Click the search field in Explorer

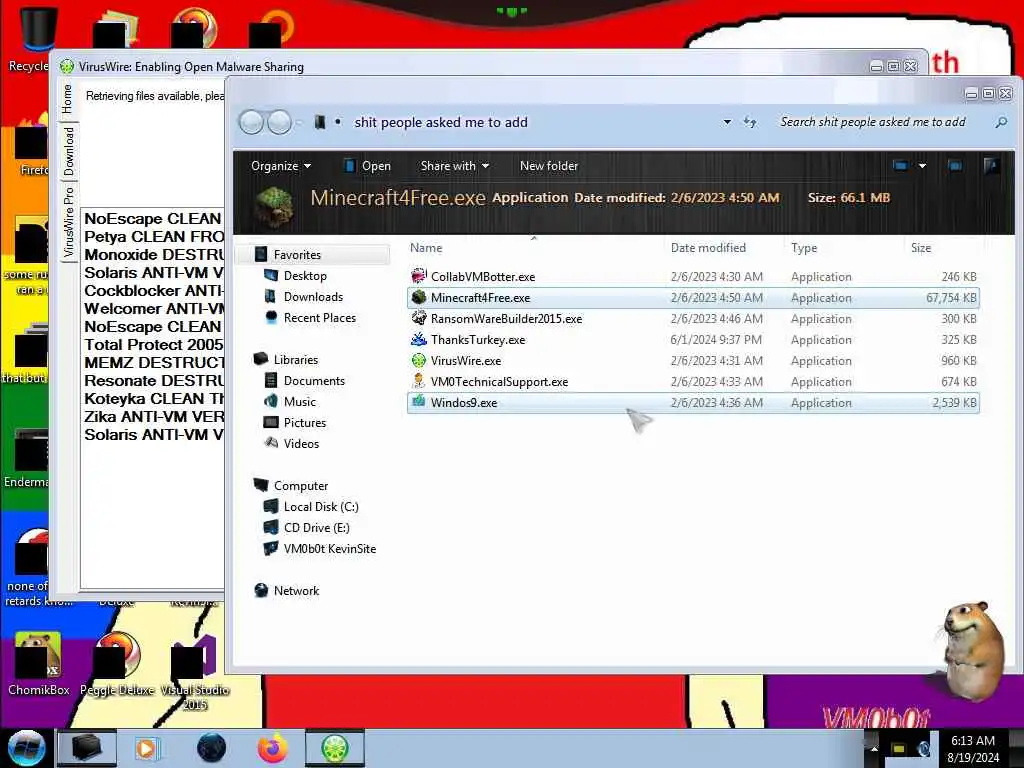pos(872,122)
